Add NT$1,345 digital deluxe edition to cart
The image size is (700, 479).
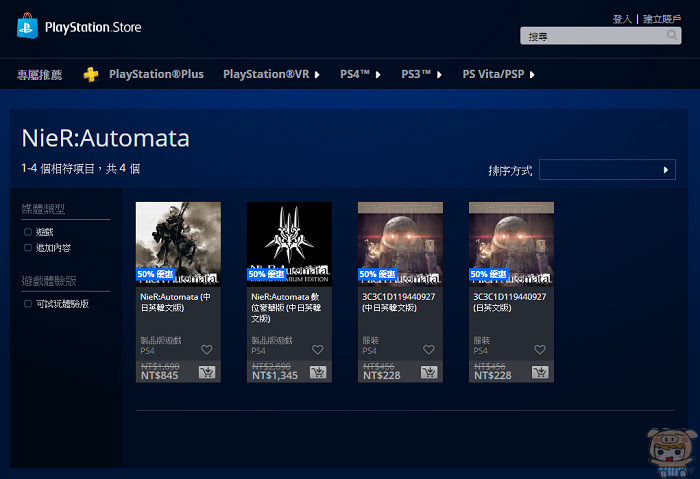tap(318, 372)
